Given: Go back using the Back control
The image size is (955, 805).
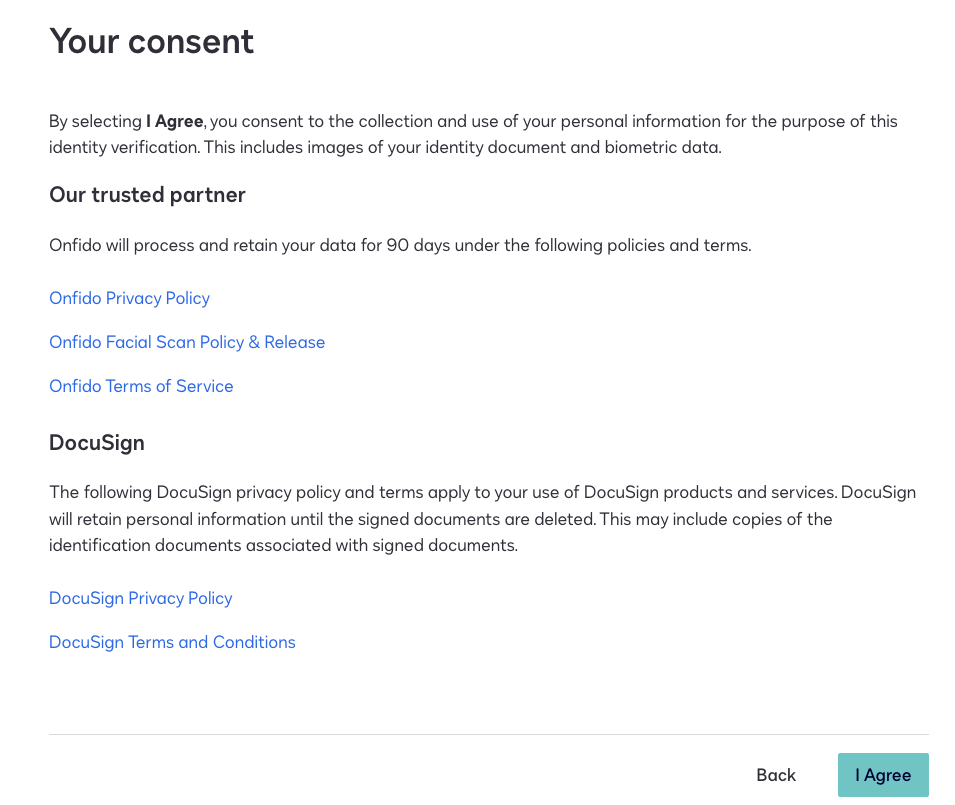Looking at the screenshot, I should click(775, 775).
